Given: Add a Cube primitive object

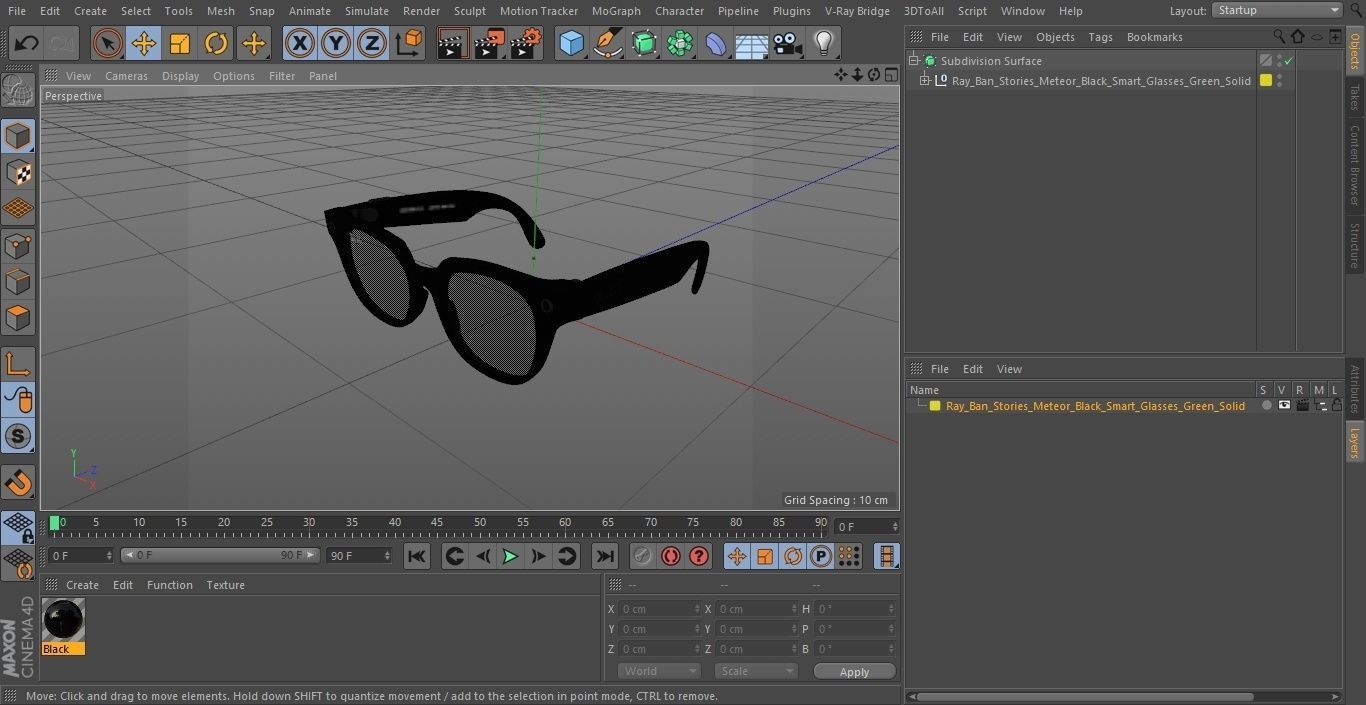Looking at the screenshot, I should coord(571,44).
